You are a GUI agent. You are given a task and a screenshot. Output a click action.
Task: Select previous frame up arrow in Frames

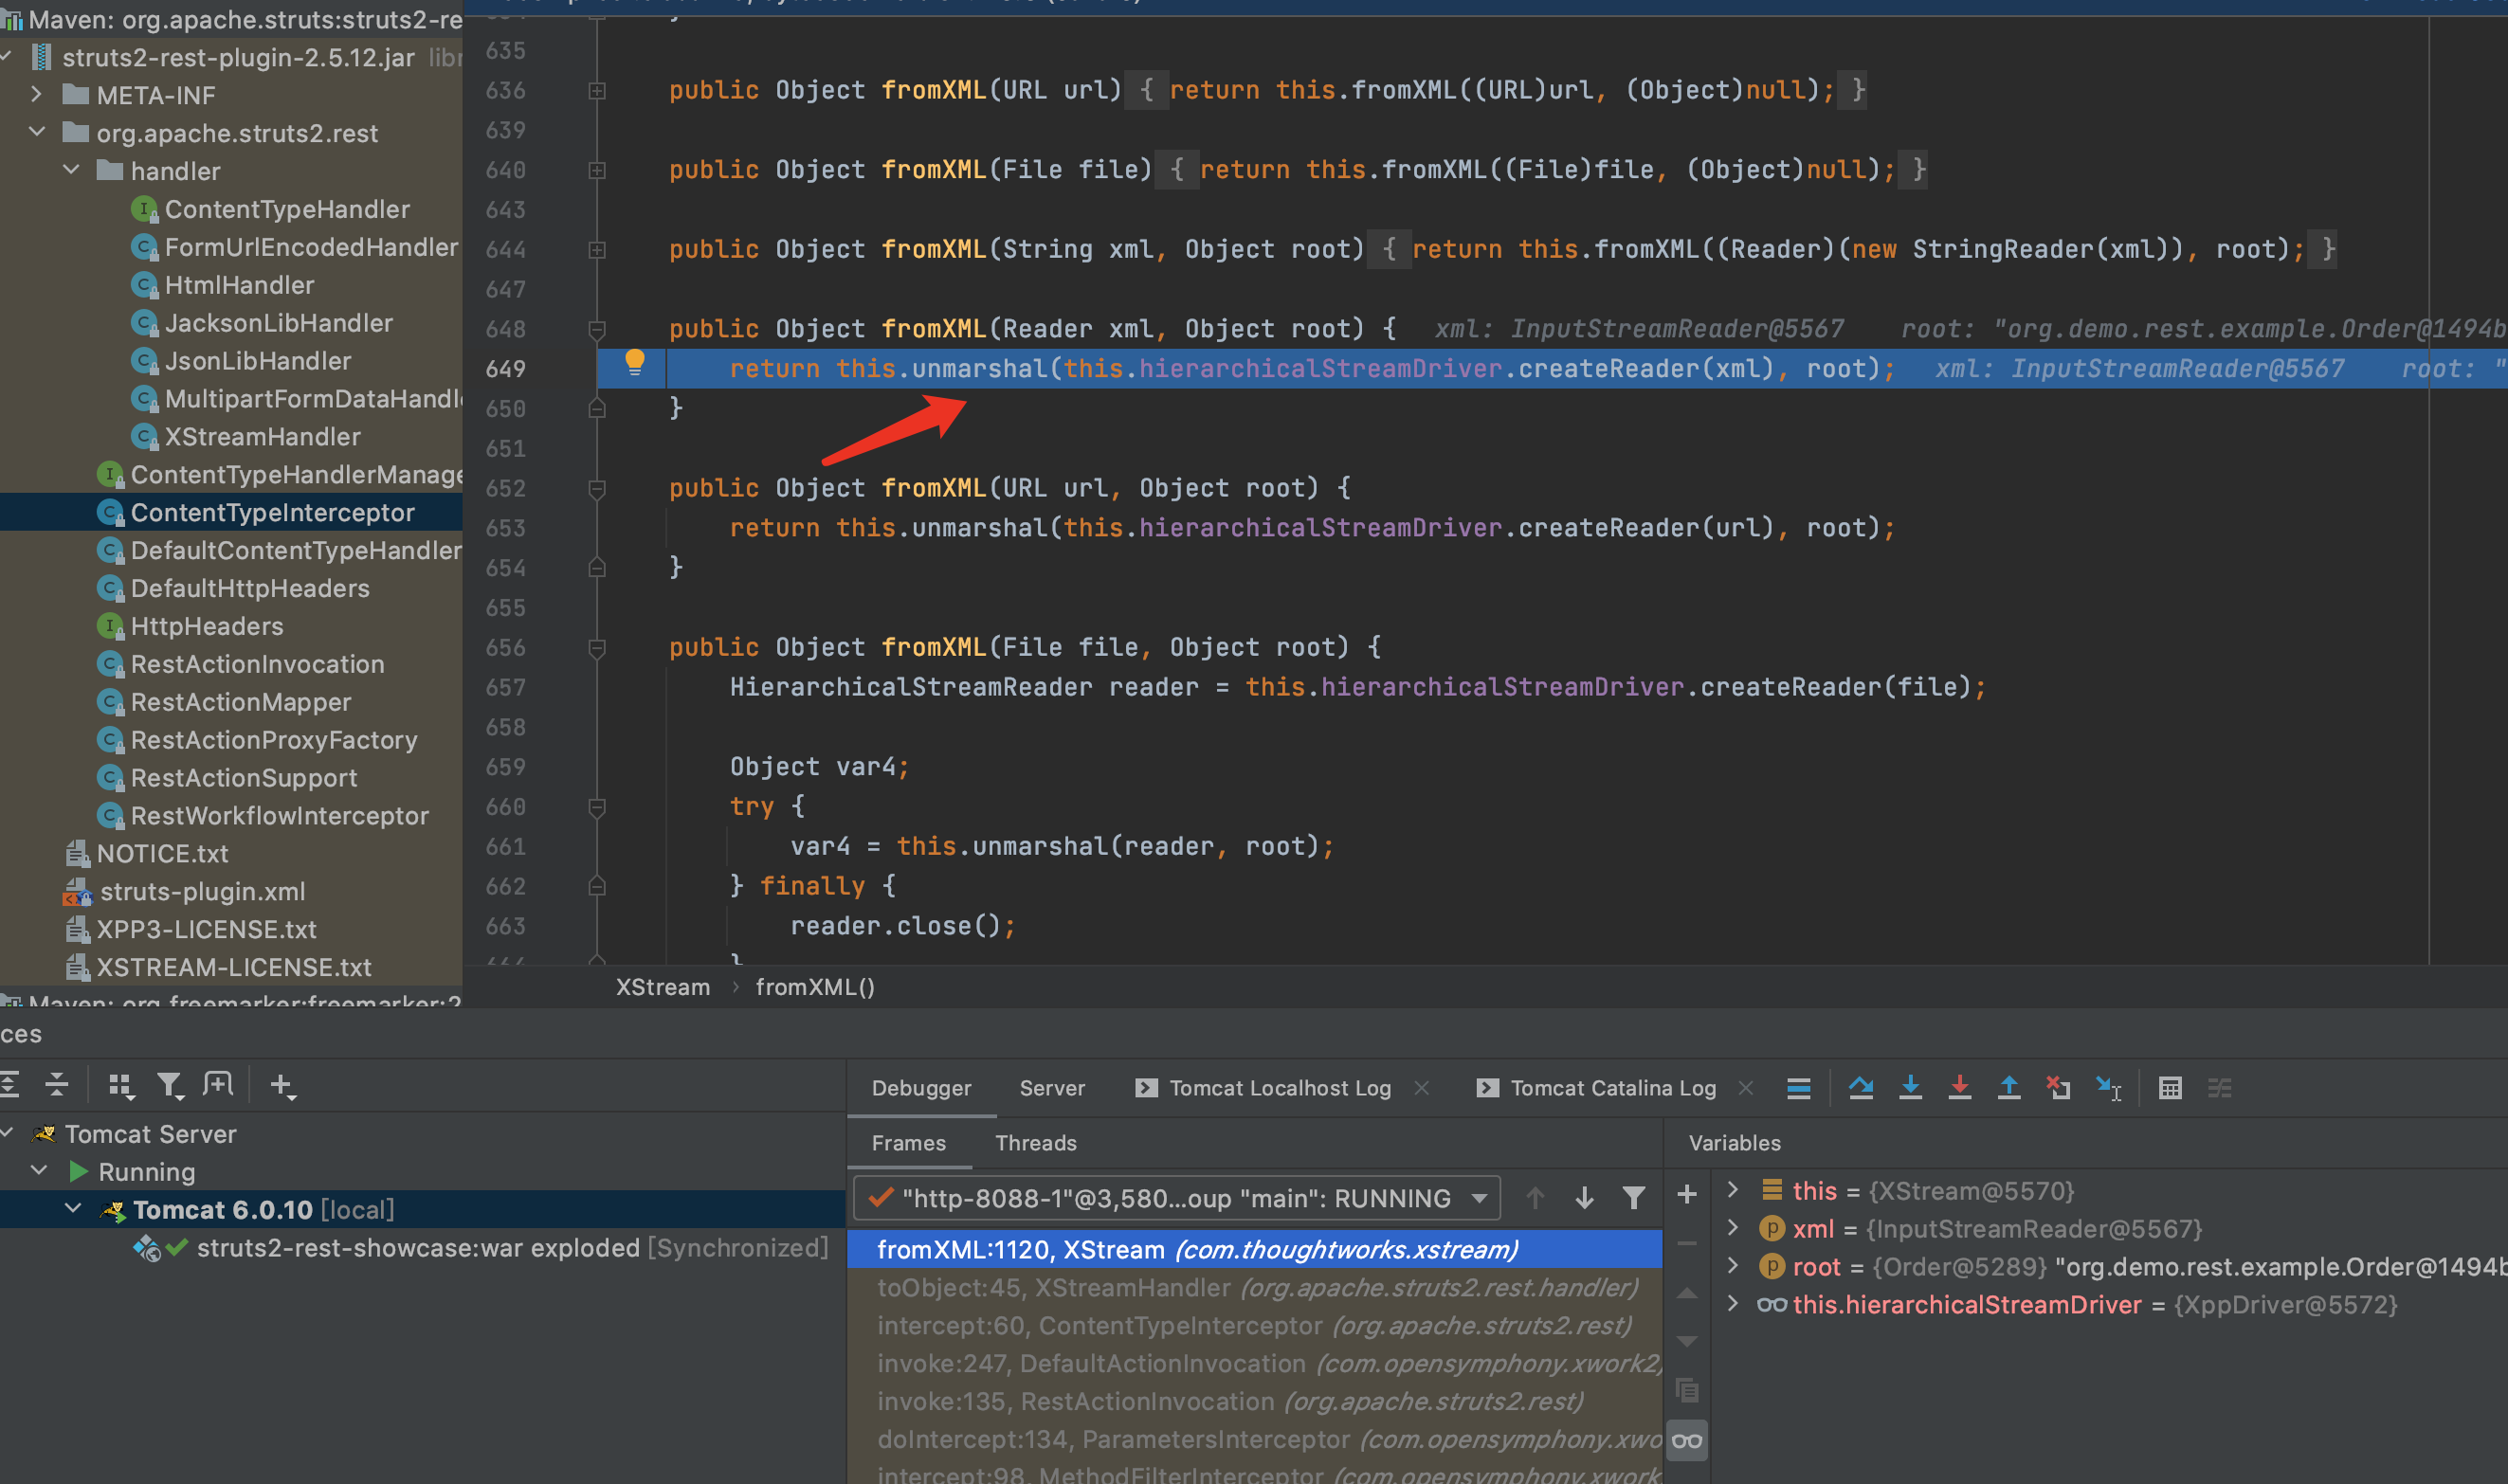tap(1535, 1198)
